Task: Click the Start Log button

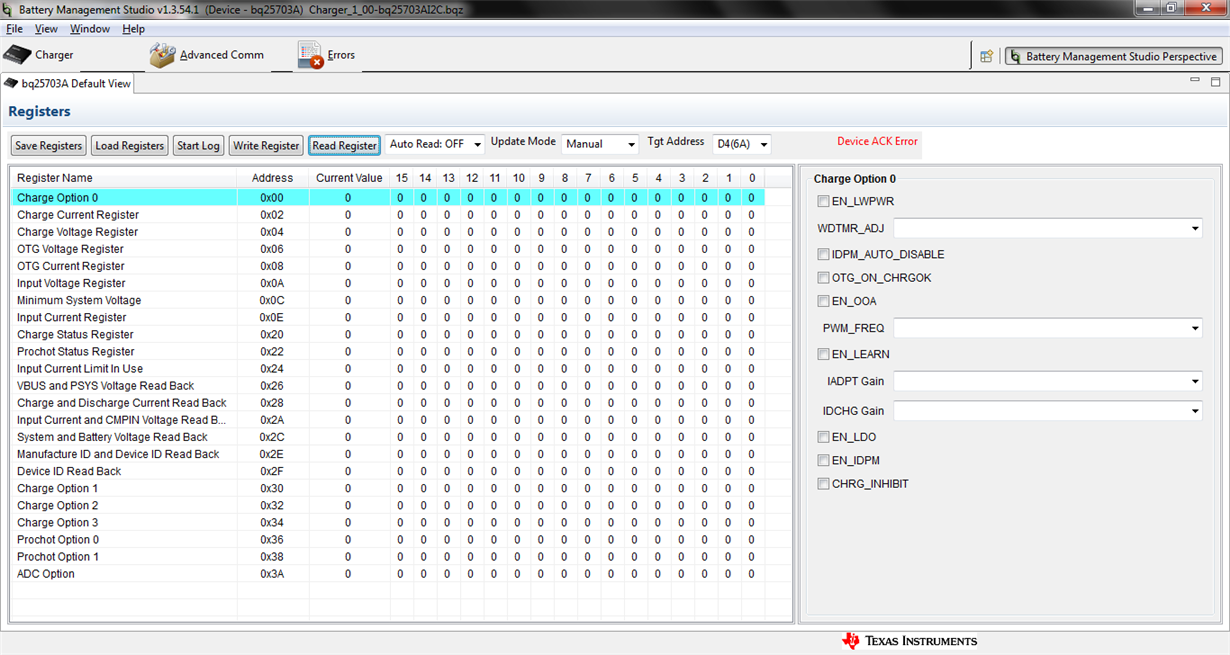Action: pos(198,146)
